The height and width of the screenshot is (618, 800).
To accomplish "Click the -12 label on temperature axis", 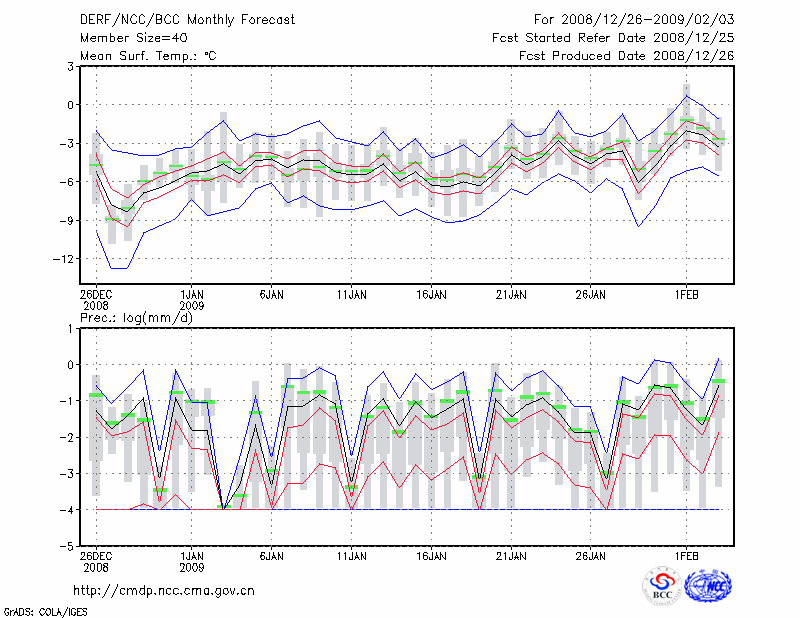I will pyautogui.click(x=60, y=259).
